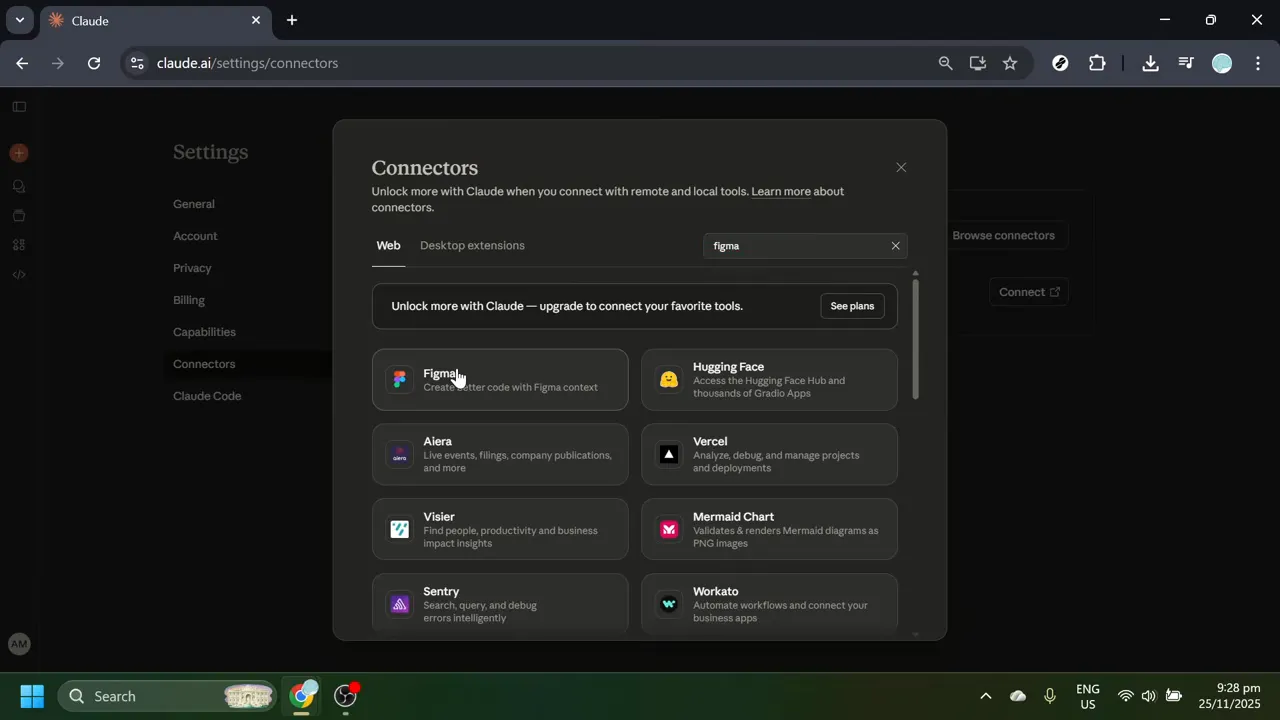
Task: Open a new browser tab
Action: (292, 20)
